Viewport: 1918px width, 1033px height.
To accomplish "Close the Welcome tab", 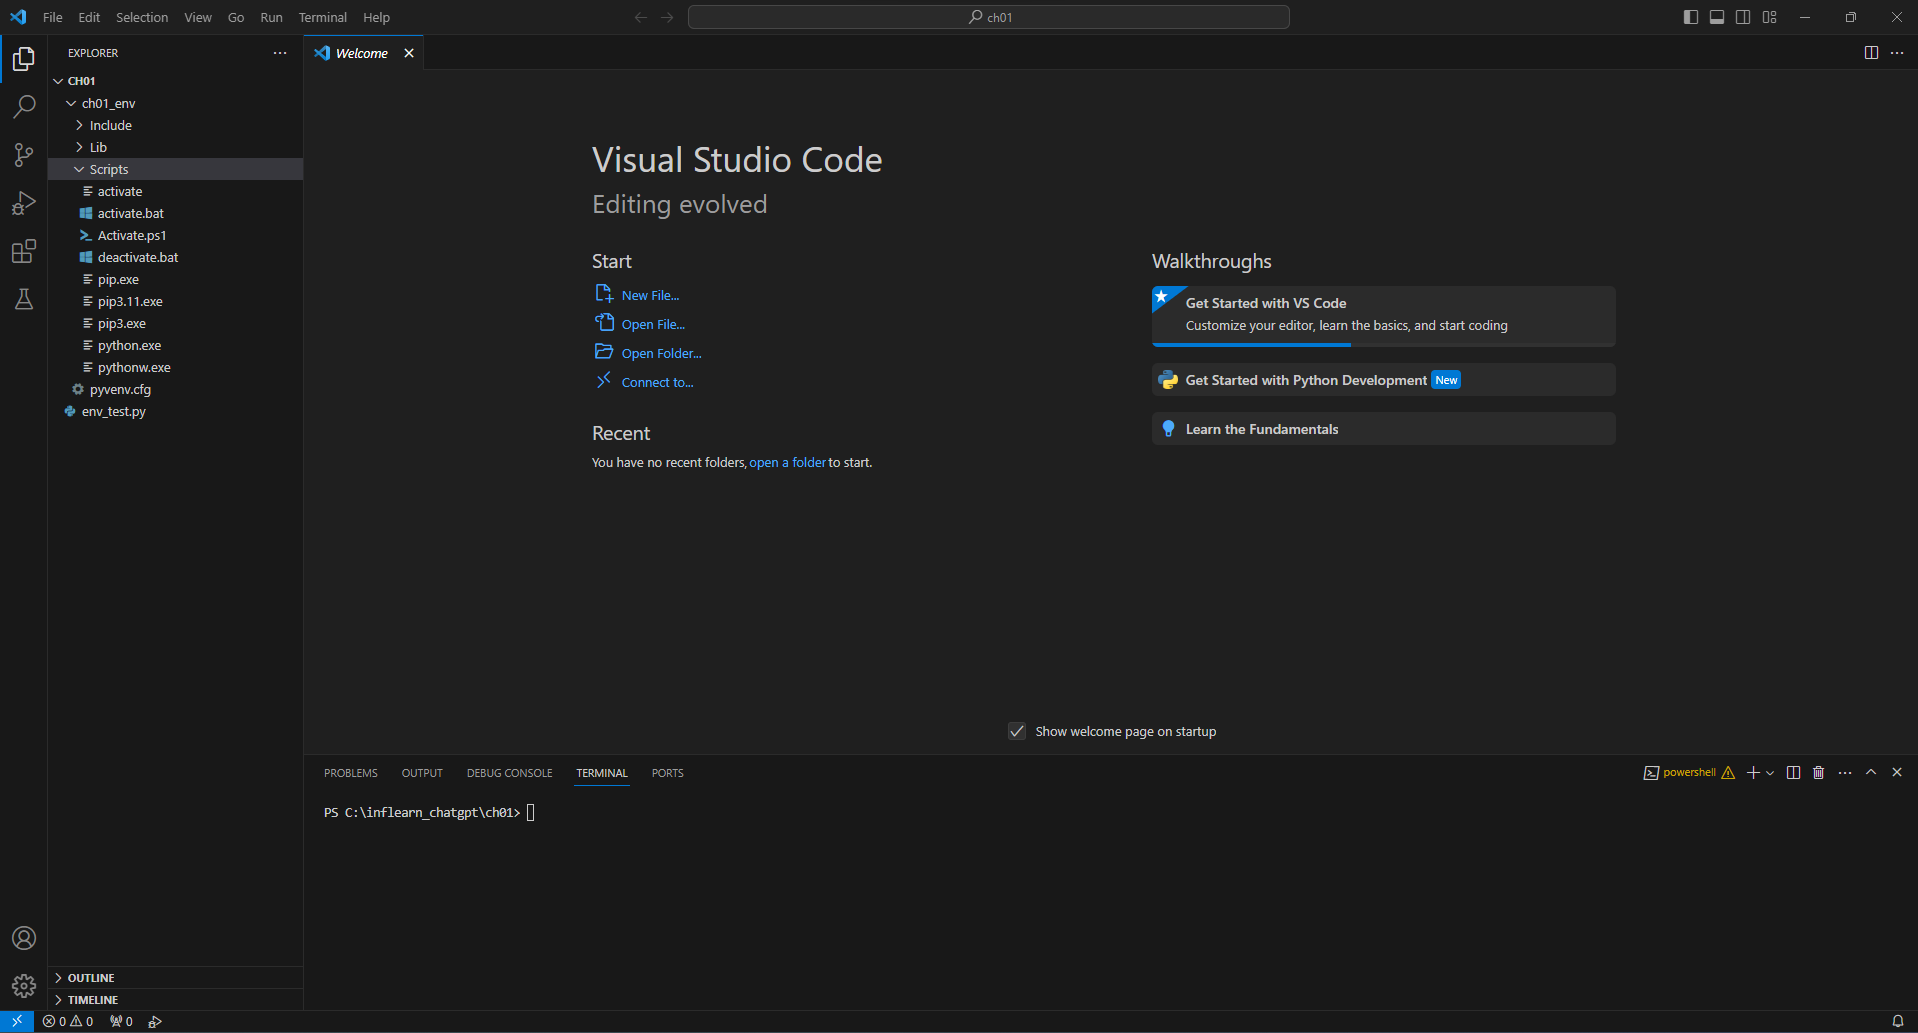I will pos(409,53).
